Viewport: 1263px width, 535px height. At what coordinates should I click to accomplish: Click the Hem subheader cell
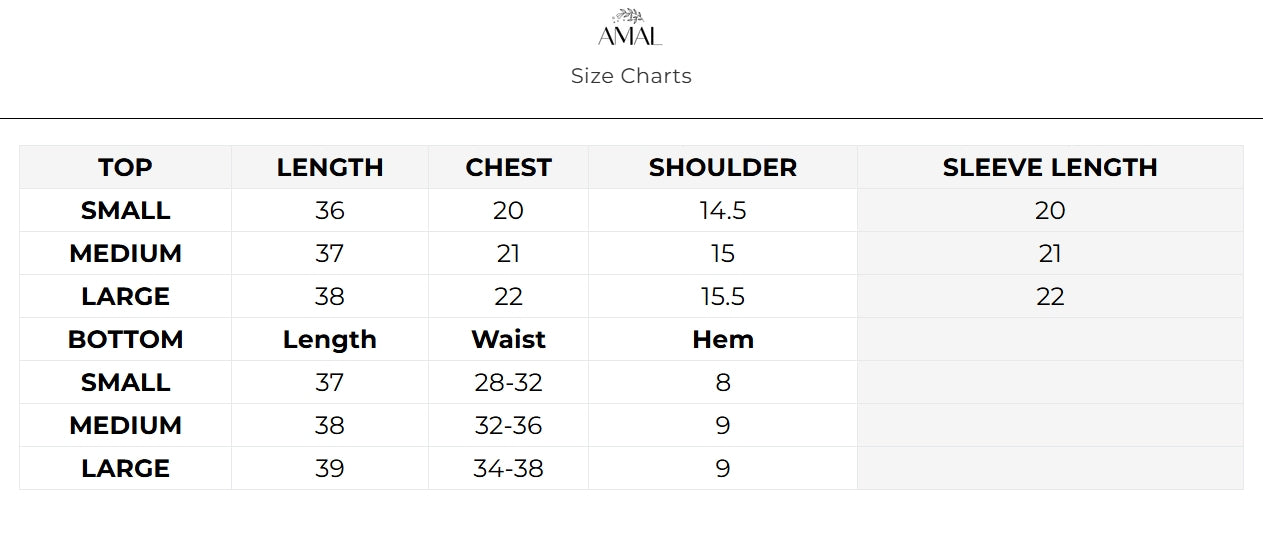(x=722, y=340)
